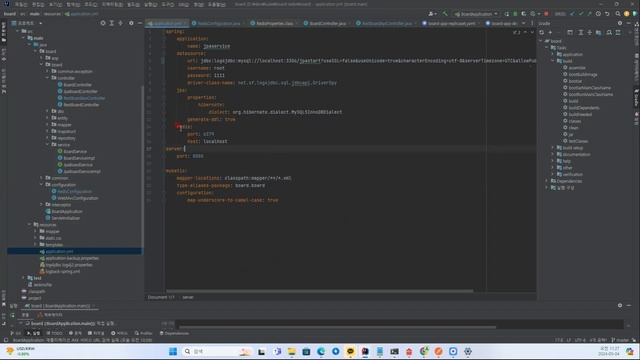Debug the application with bug icon

click(x=515, y=14)
